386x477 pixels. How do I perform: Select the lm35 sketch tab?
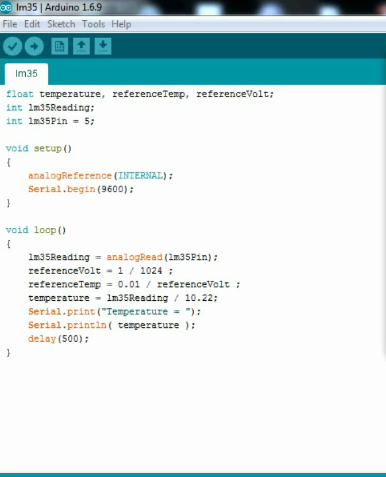(26, 74)
